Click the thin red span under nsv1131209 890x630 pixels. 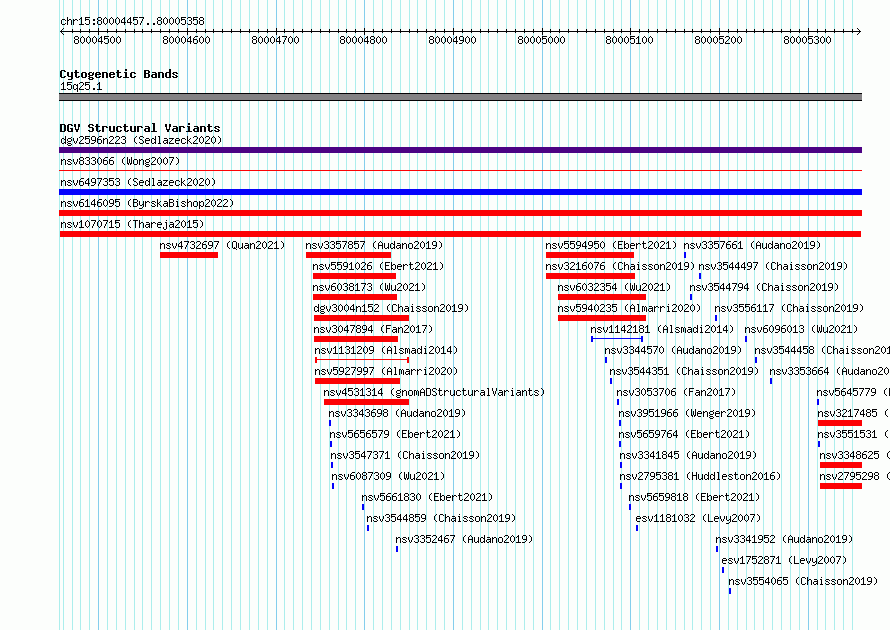[x=362, y=360]
